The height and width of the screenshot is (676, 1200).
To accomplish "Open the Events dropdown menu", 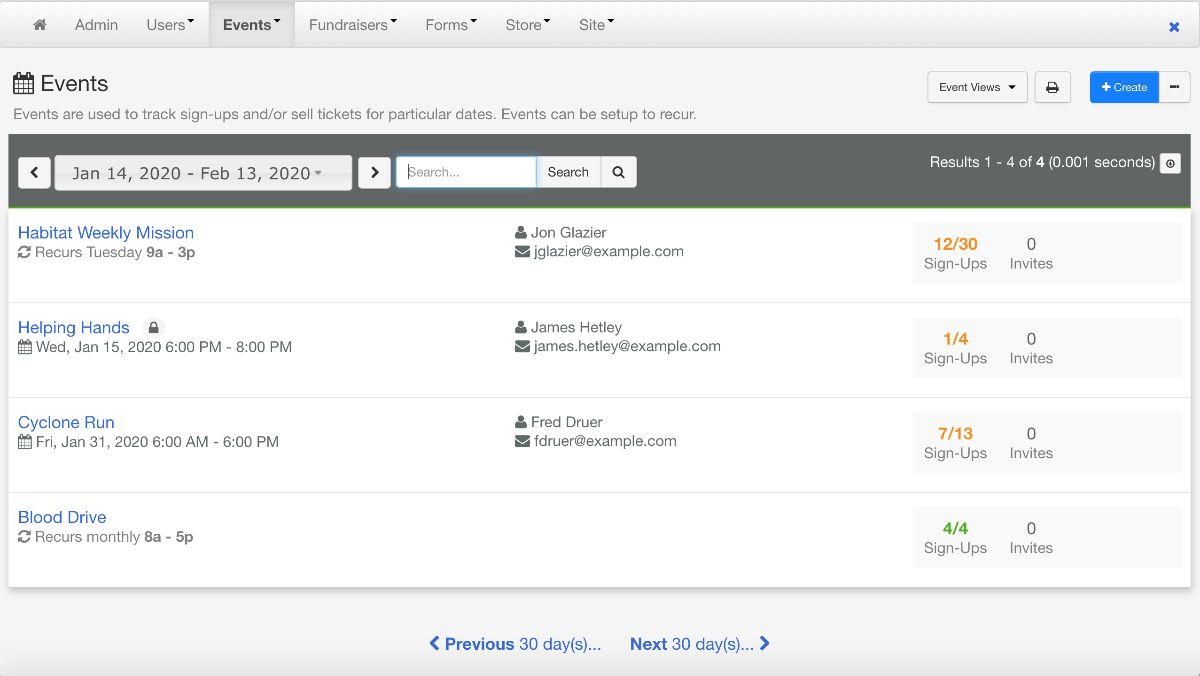I will tap(252, 25).
